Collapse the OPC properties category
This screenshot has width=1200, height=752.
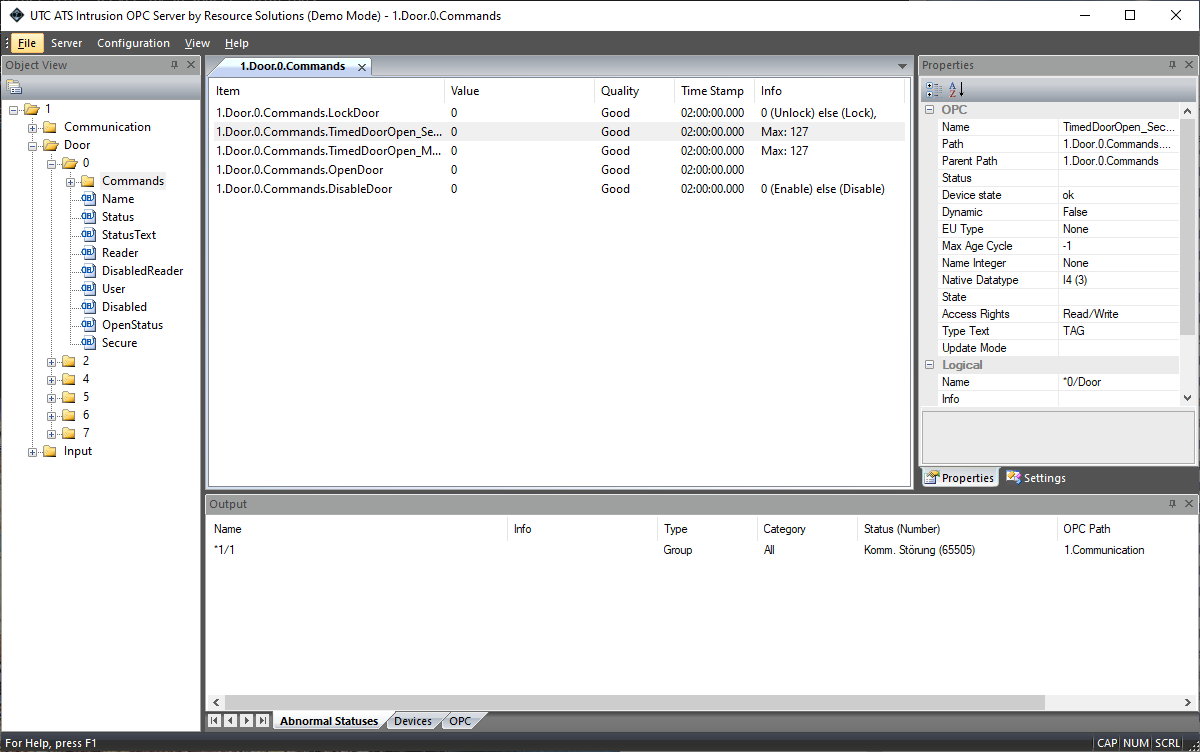[x=929, y=110]
